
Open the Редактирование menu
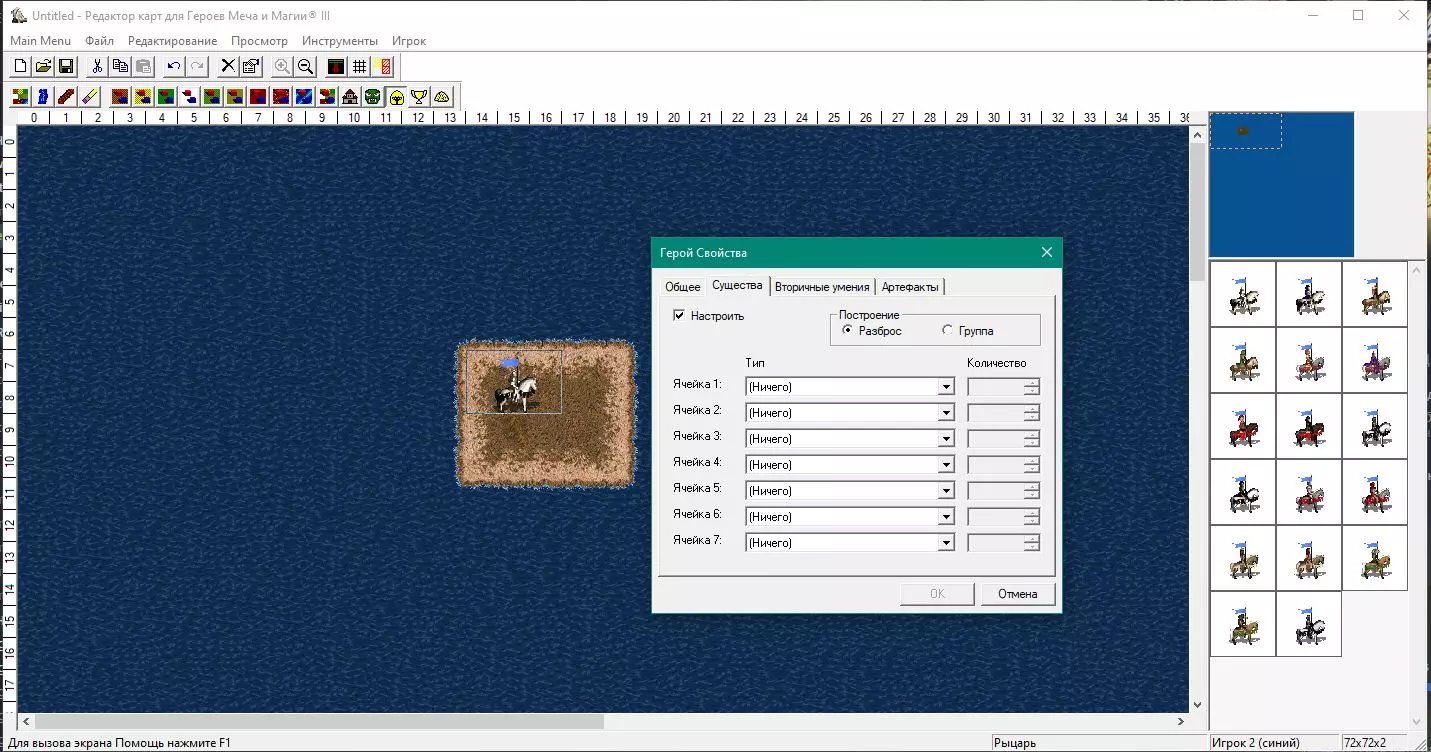(x=172, y=41)
